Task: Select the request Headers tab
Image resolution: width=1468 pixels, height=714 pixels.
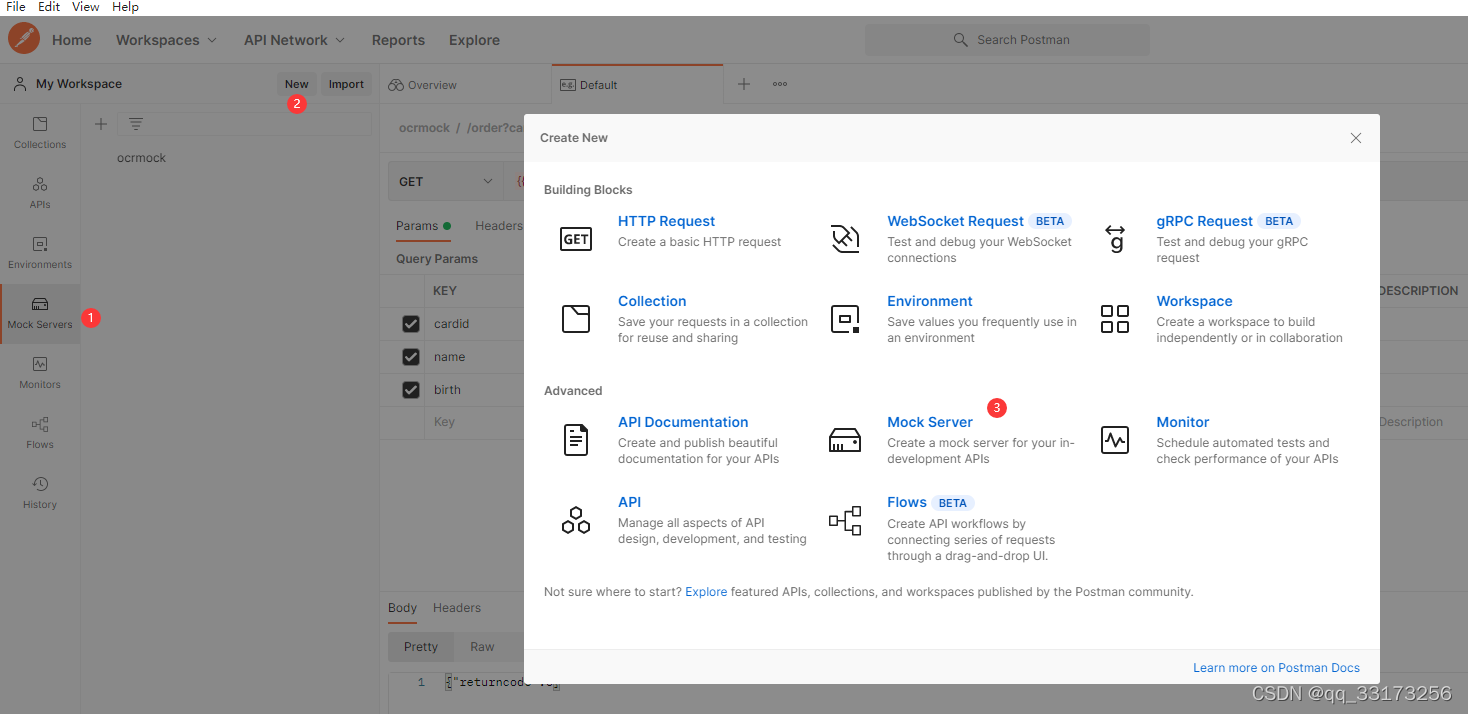Action: [x=498, y=226]
